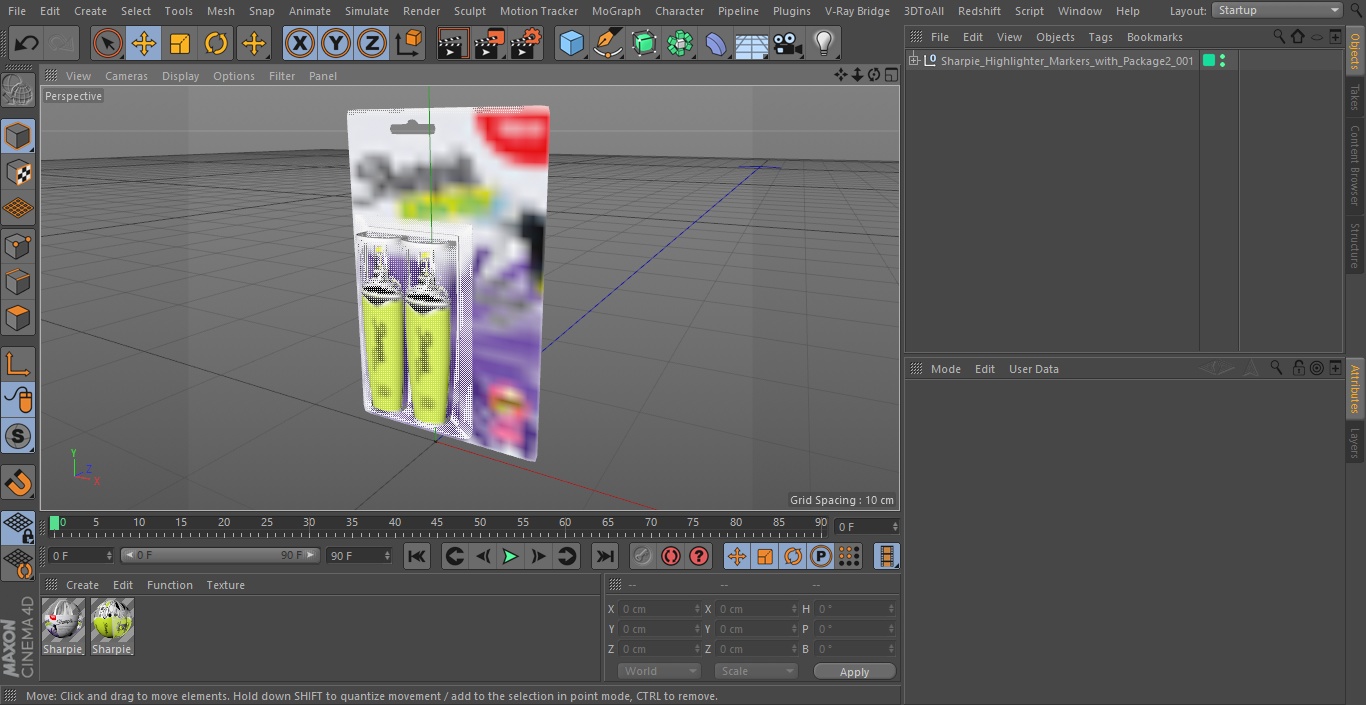Viewport: 1366px width, 705px height.
Task: Open Object Manager Bookmarks menu
Action: (1154, 37)
